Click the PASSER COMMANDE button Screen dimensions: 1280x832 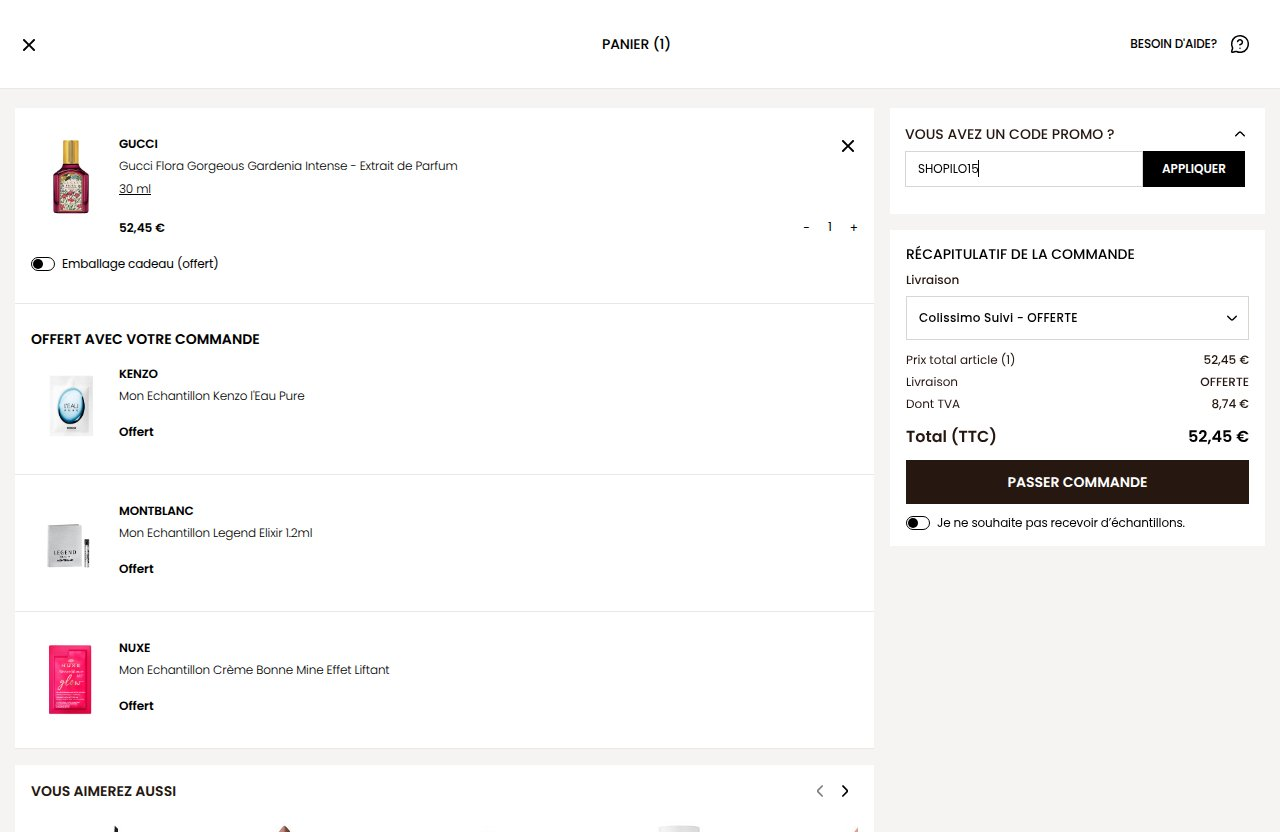(x=1077, y=482)
